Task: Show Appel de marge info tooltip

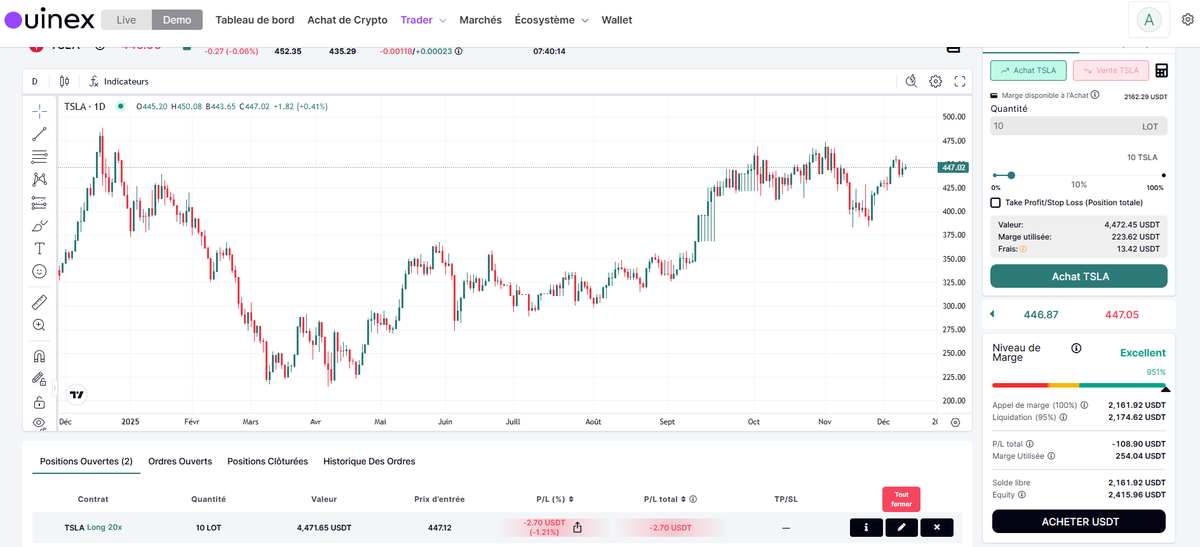Action: pyautogui.click(x=1084, y=406)
